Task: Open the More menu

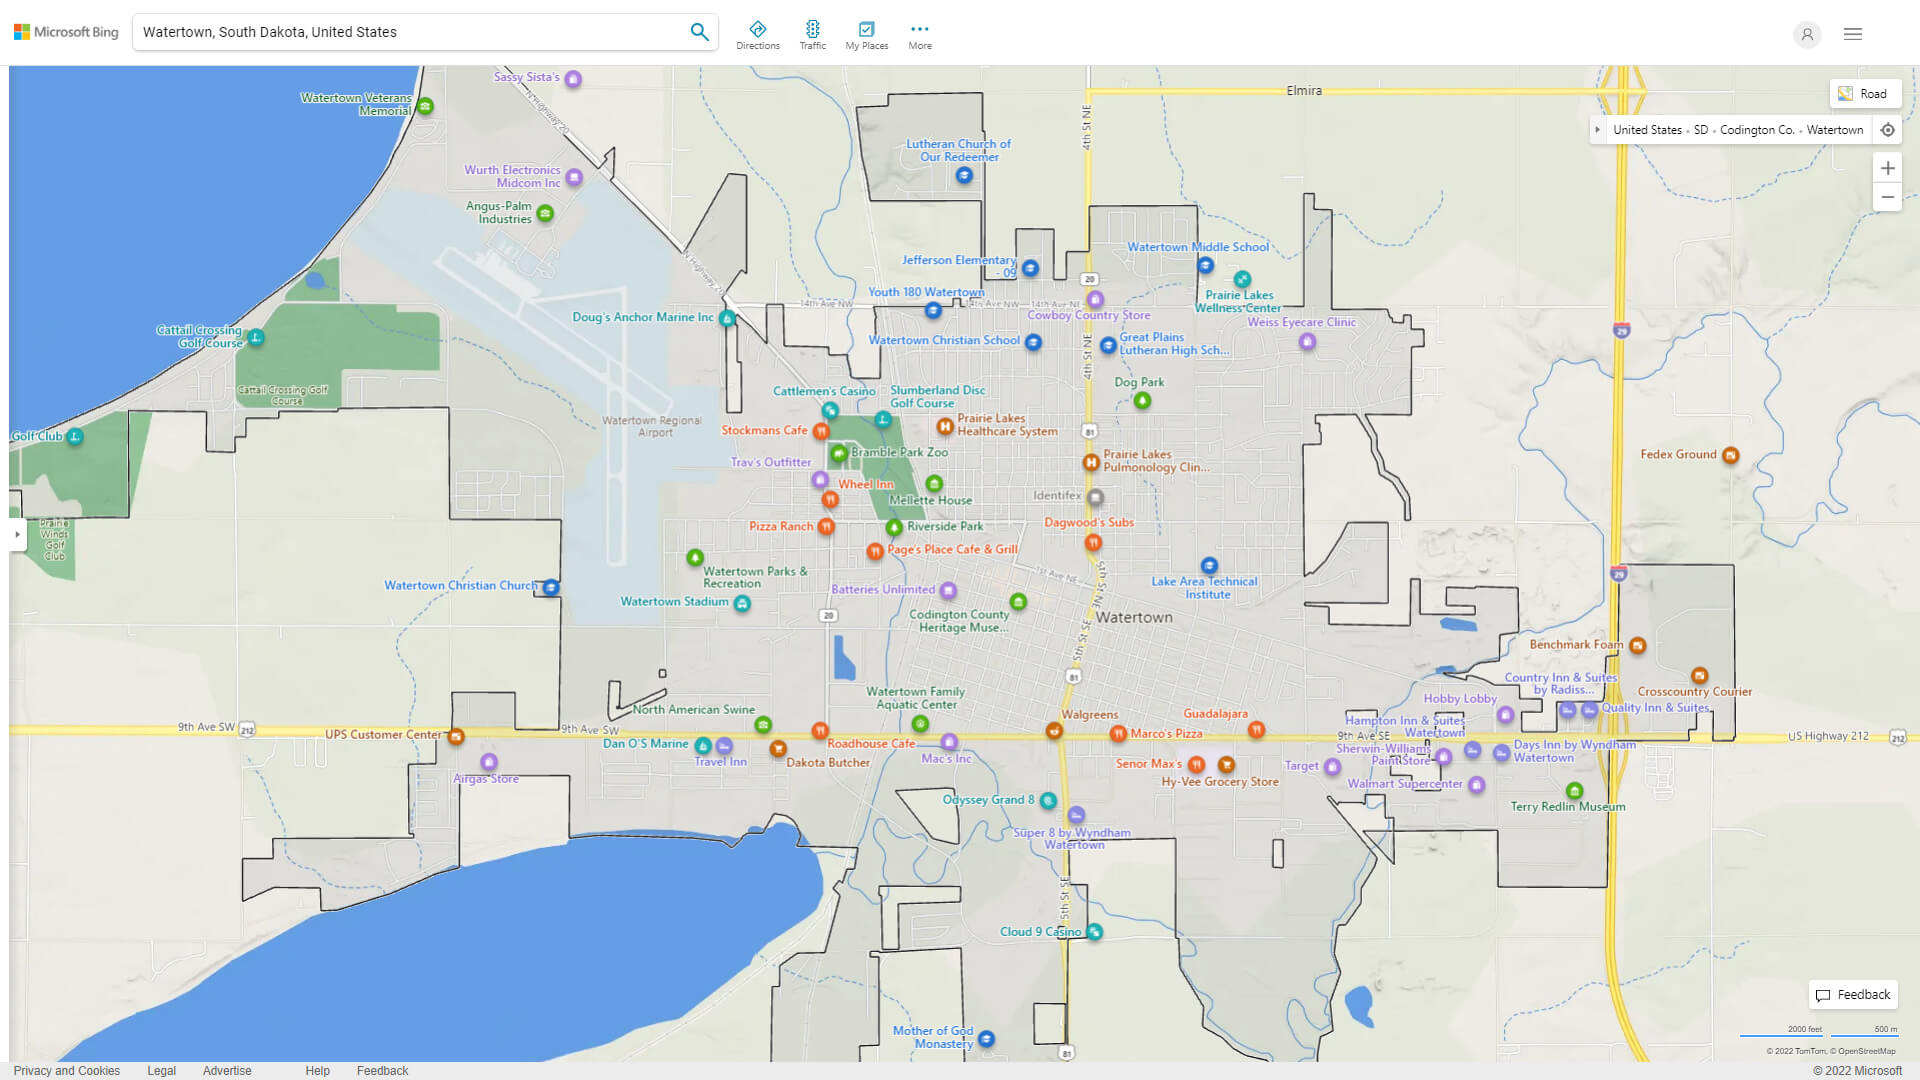Action: click(919, 33)
